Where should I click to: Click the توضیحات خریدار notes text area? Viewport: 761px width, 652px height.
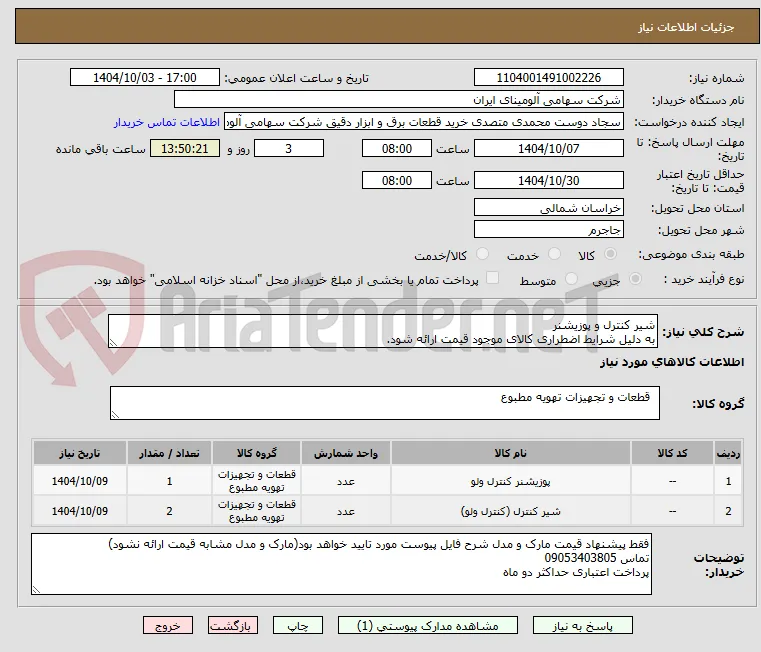[341, 564]
